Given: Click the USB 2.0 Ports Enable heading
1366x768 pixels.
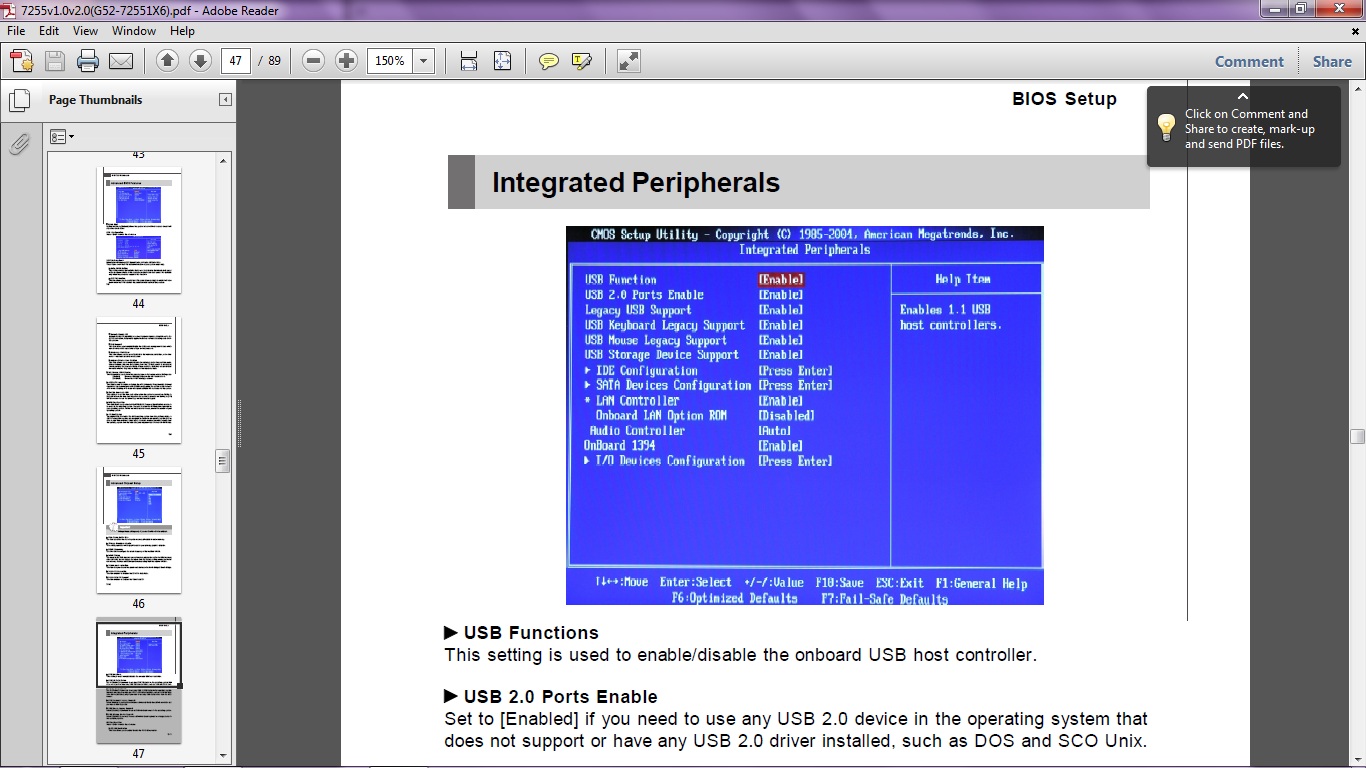Looking at the screenshot, I should 560,697.
